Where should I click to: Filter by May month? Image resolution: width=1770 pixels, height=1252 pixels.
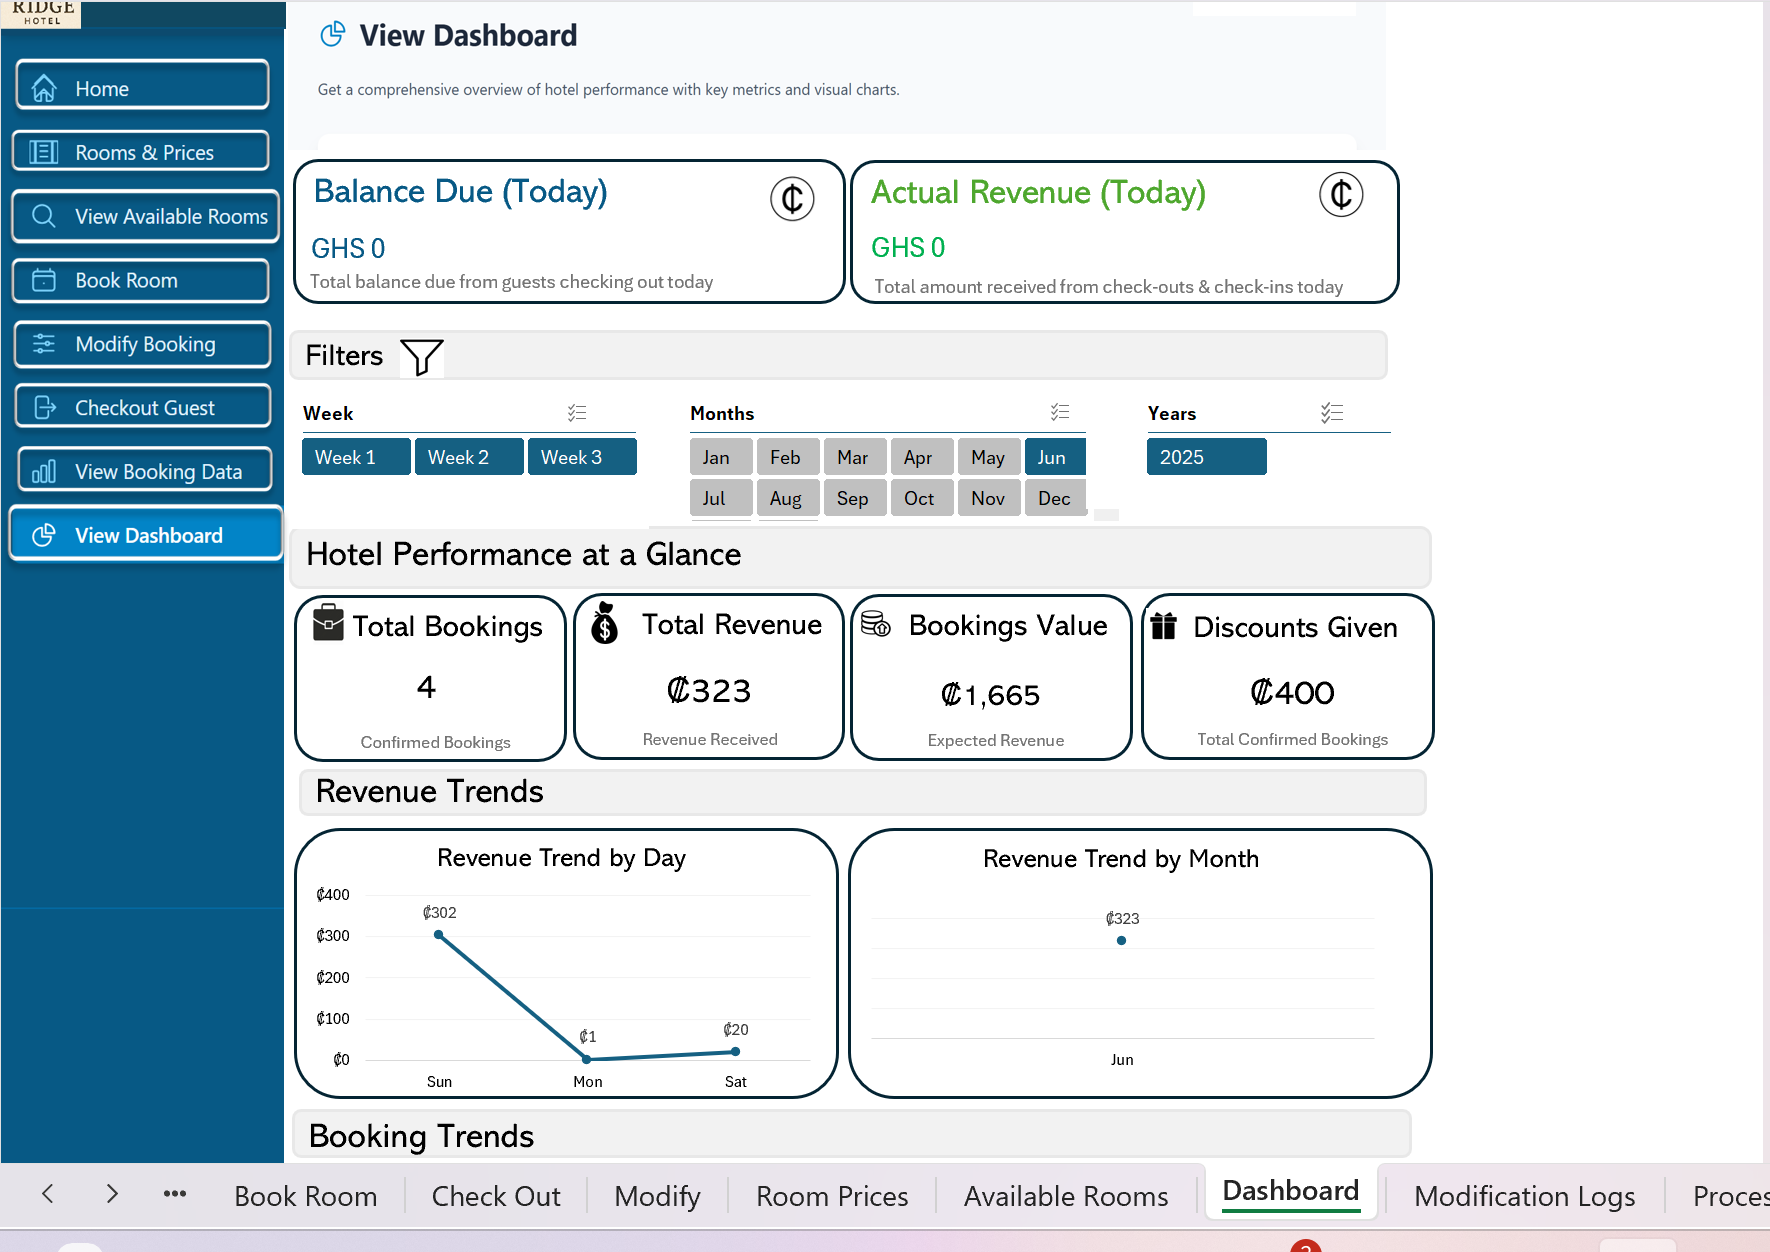point(989,457)
